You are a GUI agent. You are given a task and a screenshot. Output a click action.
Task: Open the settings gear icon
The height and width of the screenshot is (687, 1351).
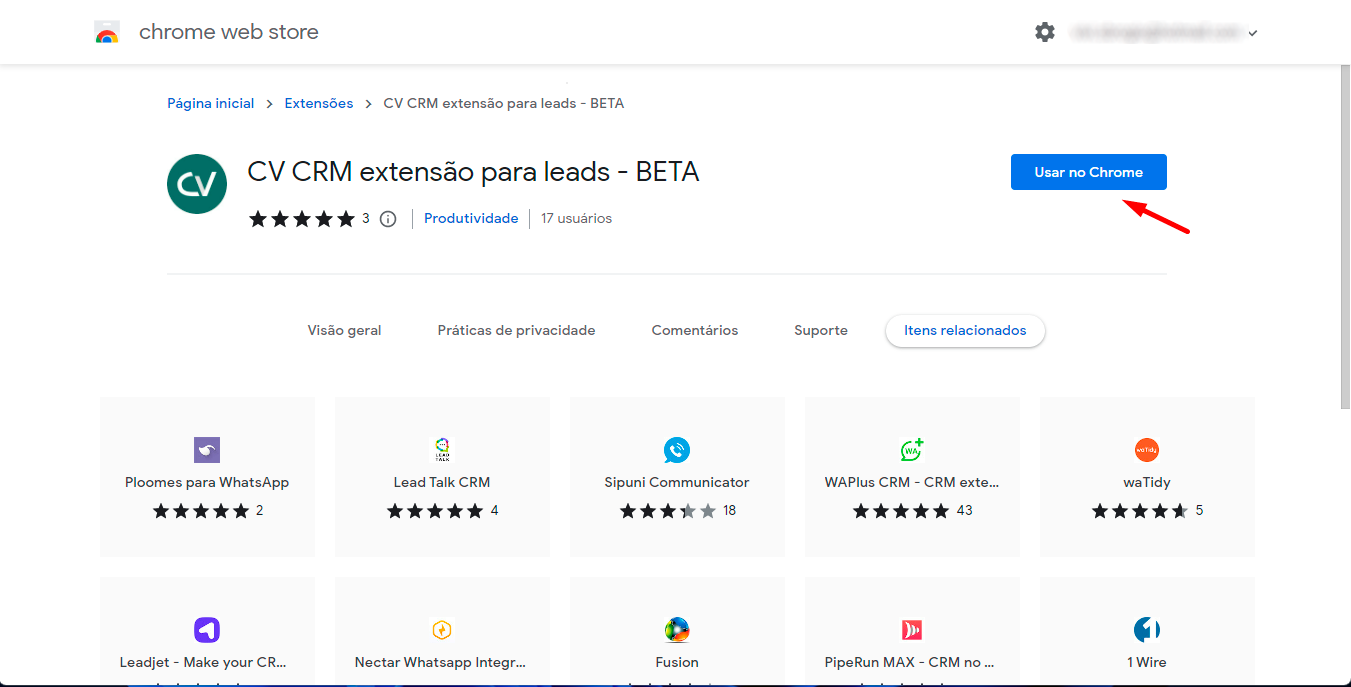pos(1045,32)
